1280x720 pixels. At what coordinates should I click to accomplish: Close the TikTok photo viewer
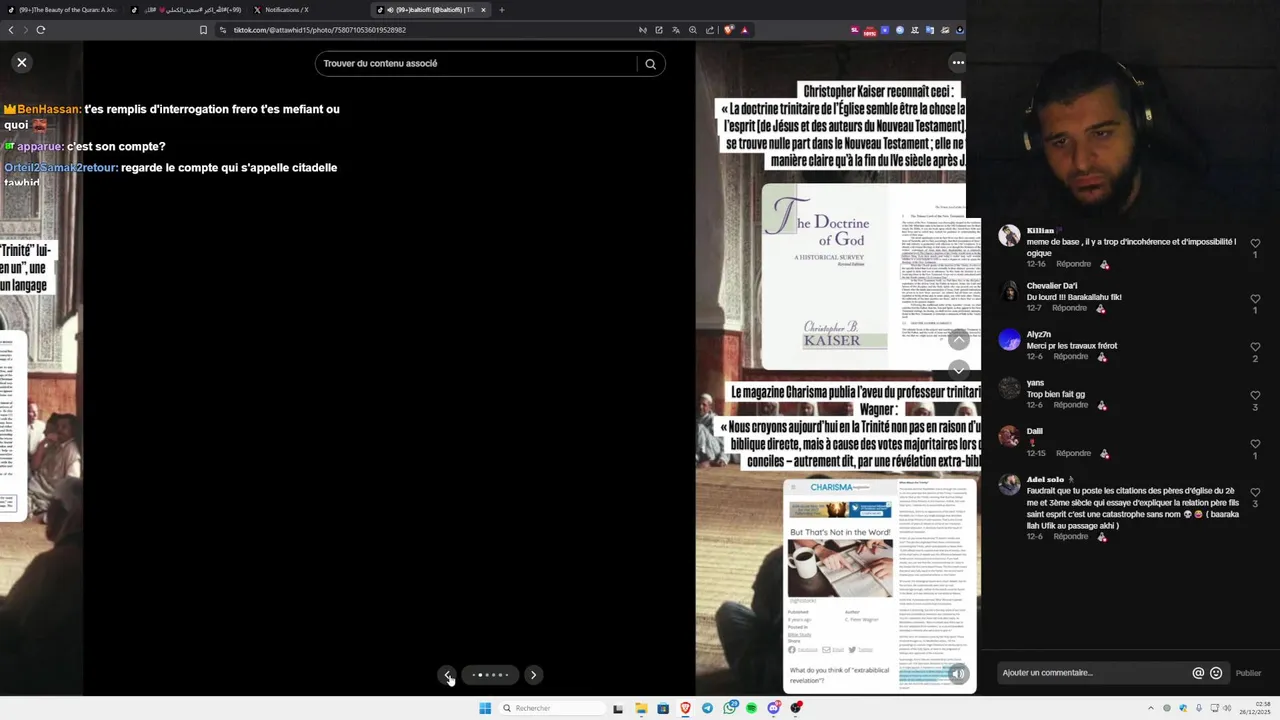(x=21, y=62)
